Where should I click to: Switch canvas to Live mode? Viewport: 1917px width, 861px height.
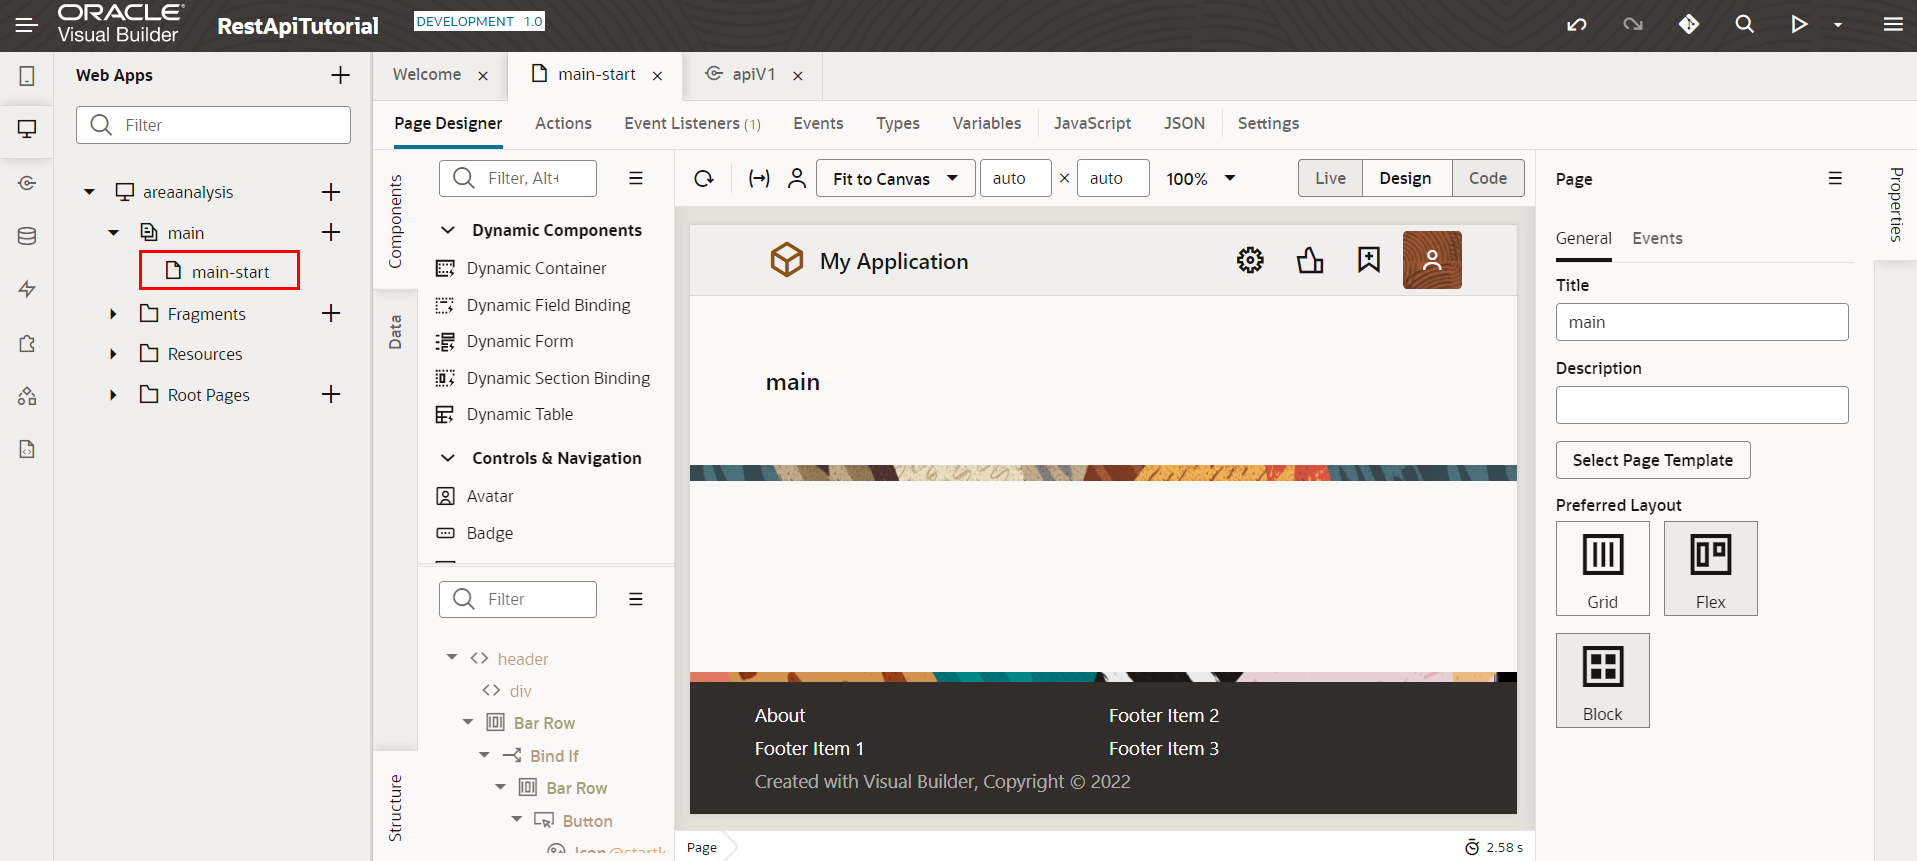[1330, 178]
